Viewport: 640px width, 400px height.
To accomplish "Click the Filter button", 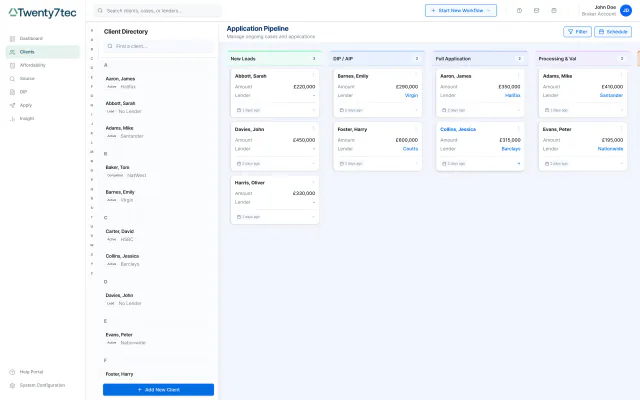I will tap(577, 32).
